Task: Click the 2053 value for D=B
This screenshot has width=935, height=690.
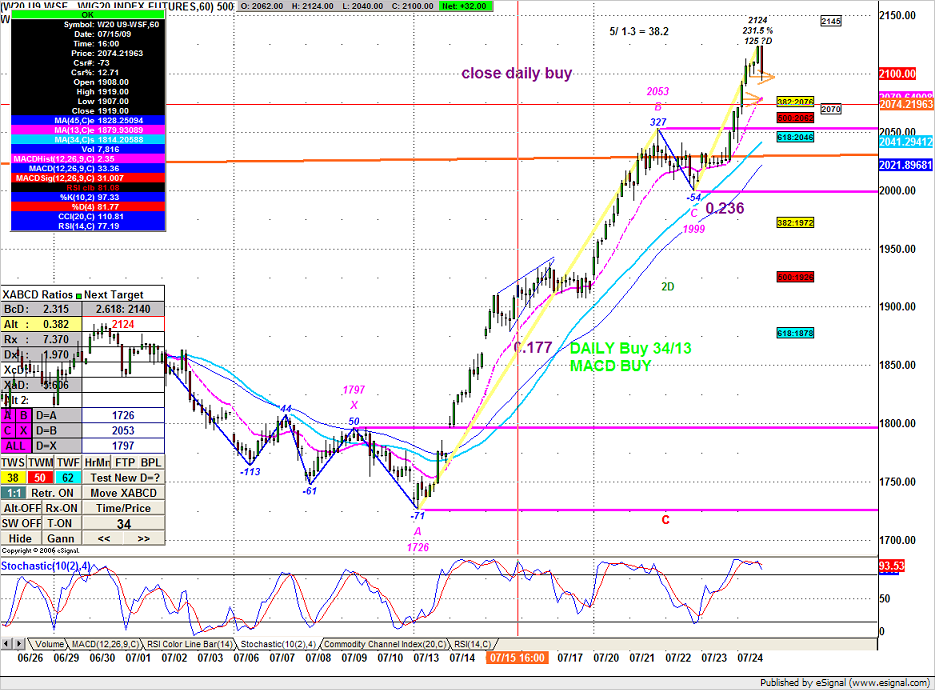Action: (x=123, y=431)
